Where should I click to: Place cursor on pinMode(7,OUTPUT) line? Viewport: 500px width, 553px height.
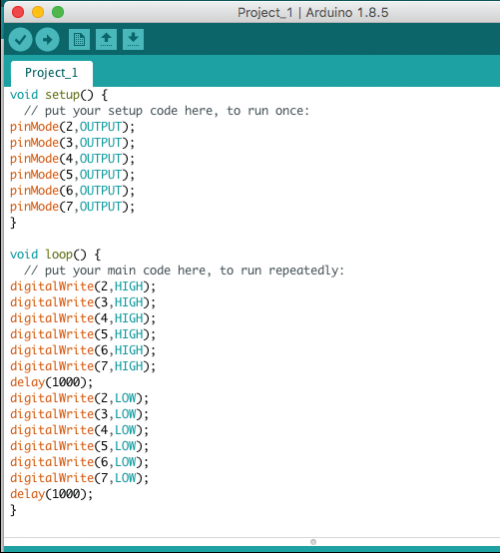72,207
